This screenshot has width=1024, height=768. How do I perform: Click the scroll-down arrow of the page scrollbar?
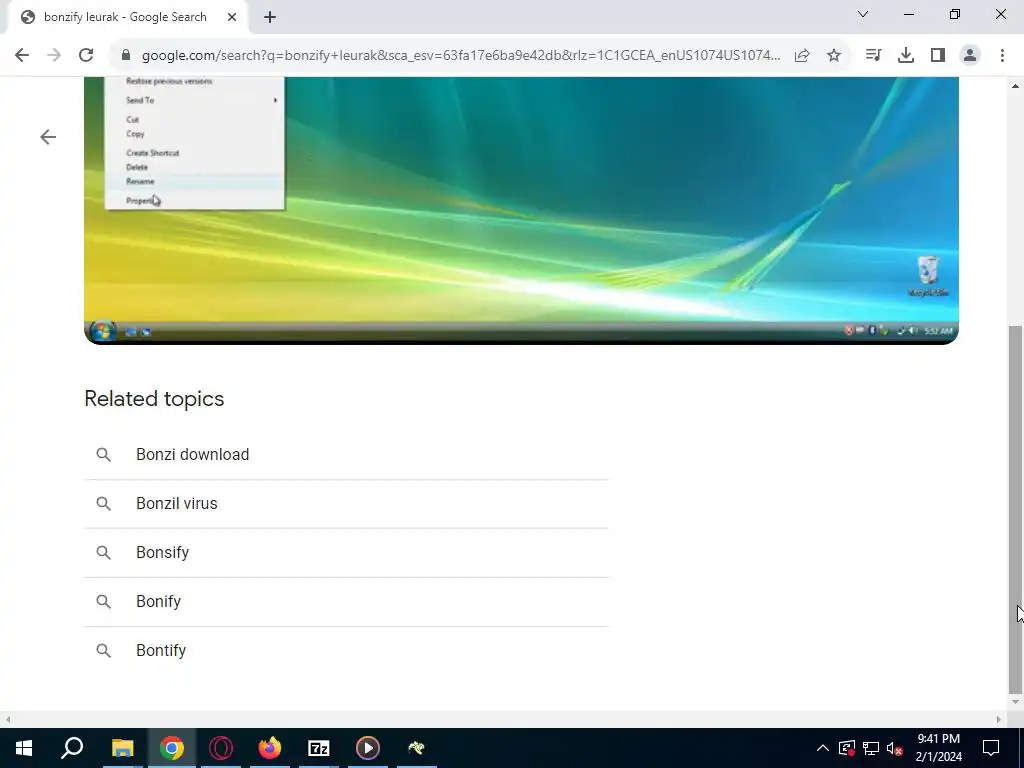1015,703
